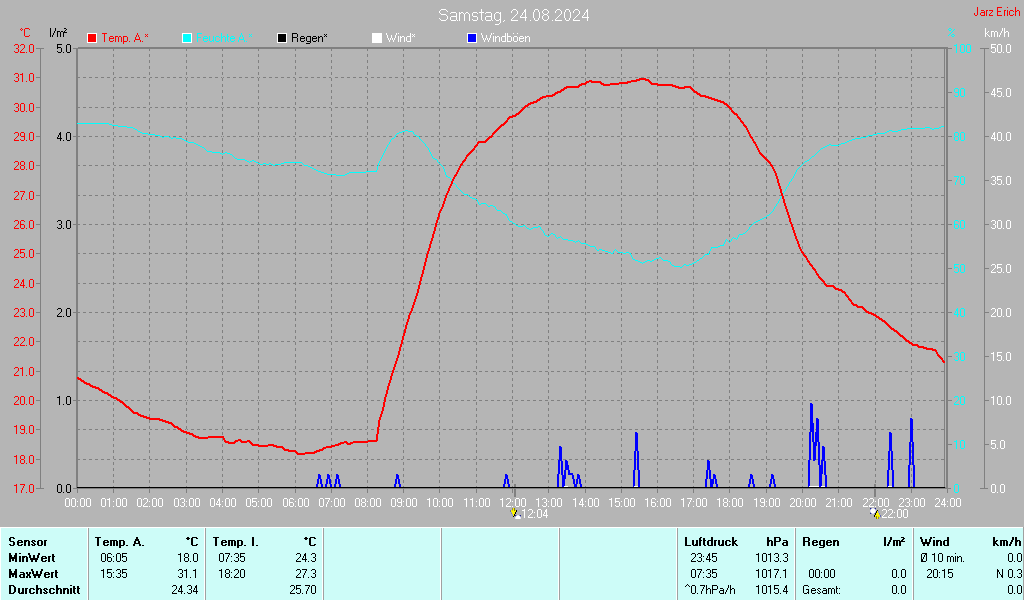Click the marker icon beside 22:00
1024x600 pixels.
[874, 513]
